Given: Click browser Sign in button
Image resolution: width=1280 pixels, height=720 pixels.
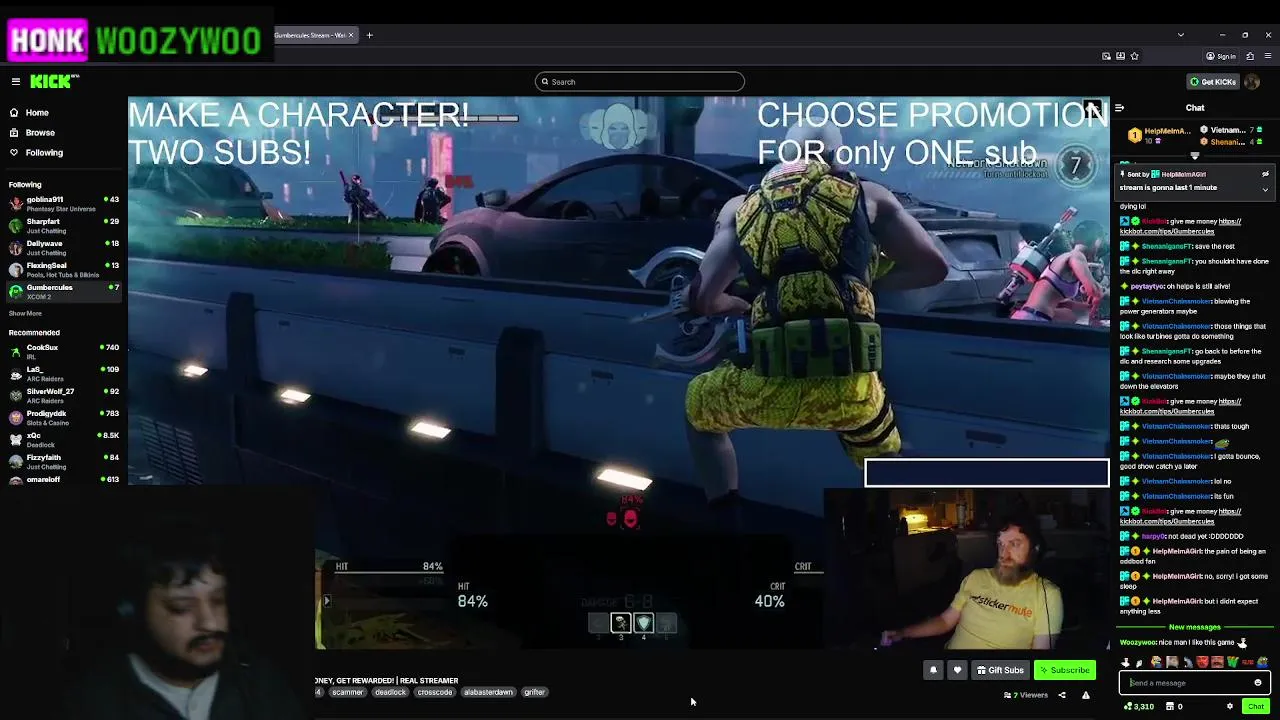Looking at the screenshot, I should 1221,56.
